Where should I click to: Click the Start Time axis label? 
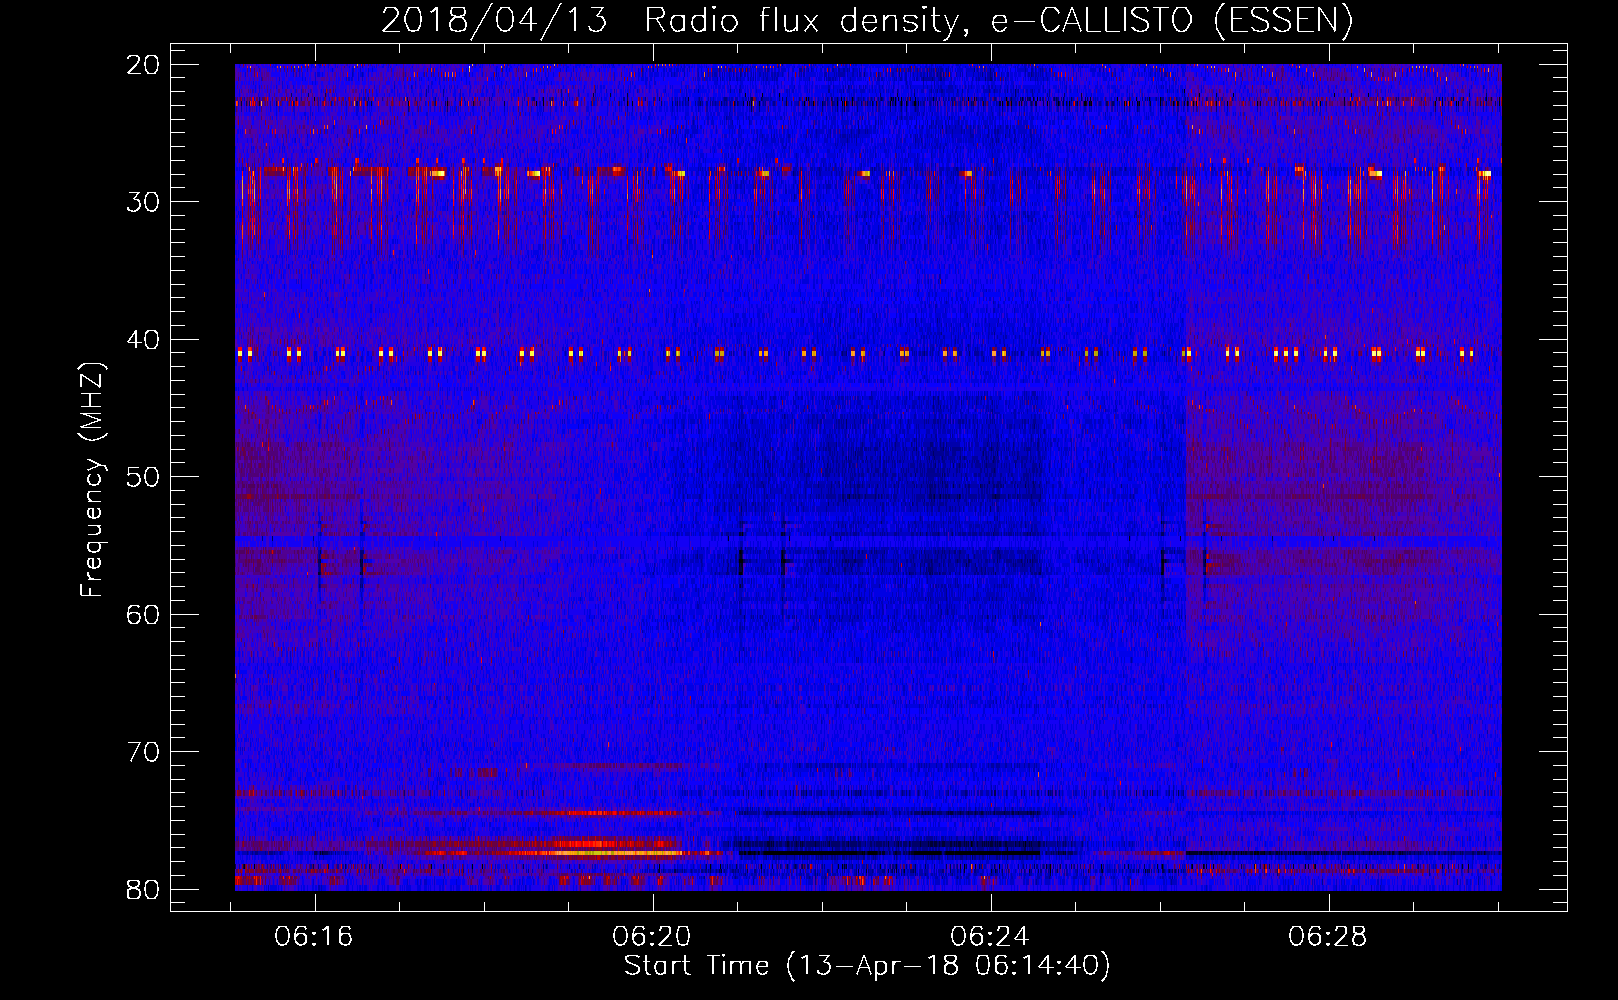click(x=867, y=966)
